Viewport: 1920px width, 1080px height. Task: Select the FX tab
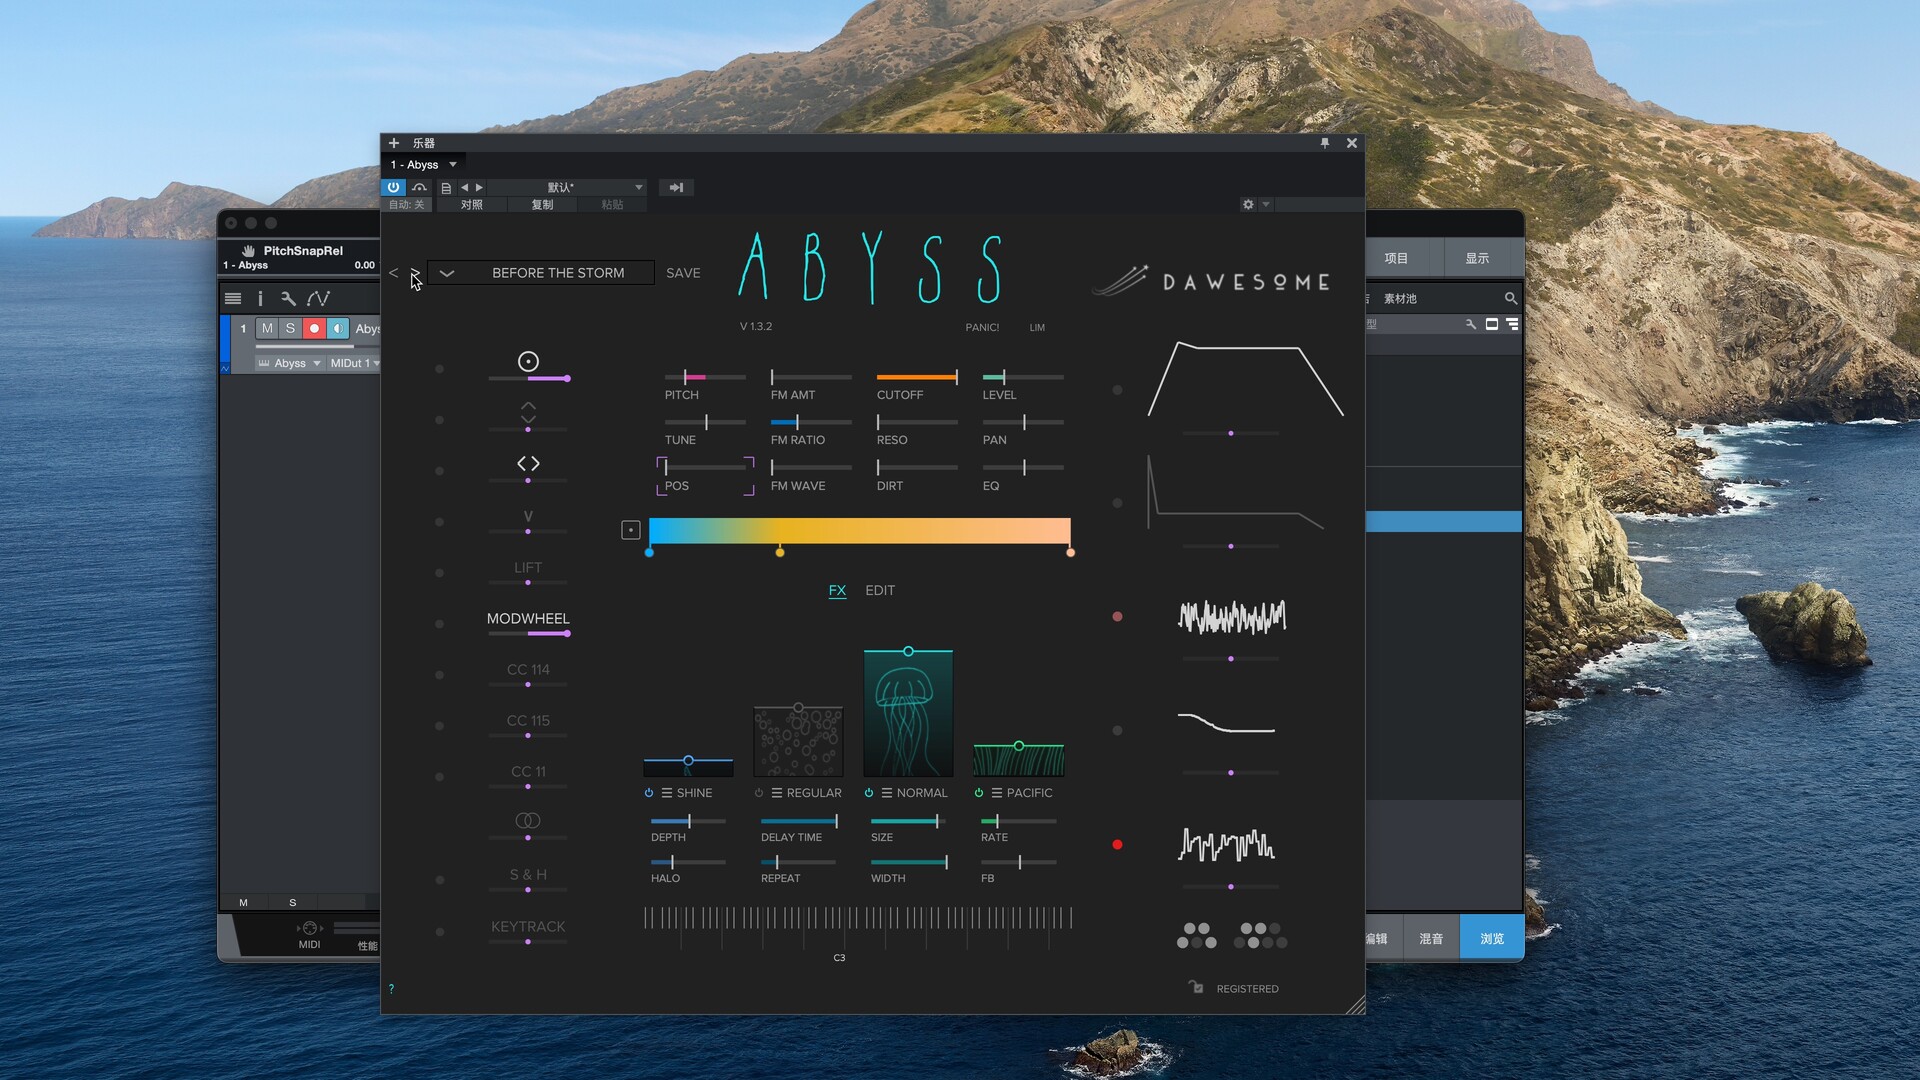tap(837, 590)
